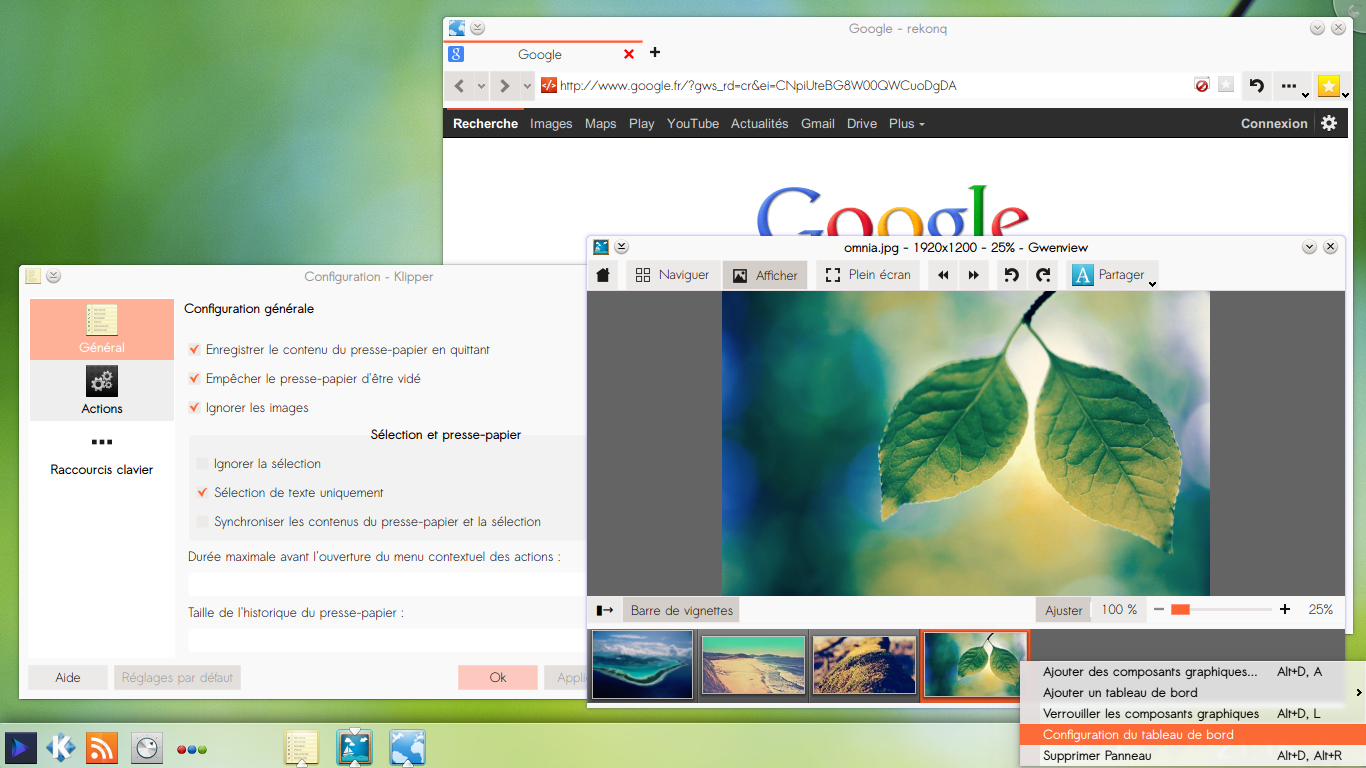Open Google settings gear icon

pos(1329,123)
